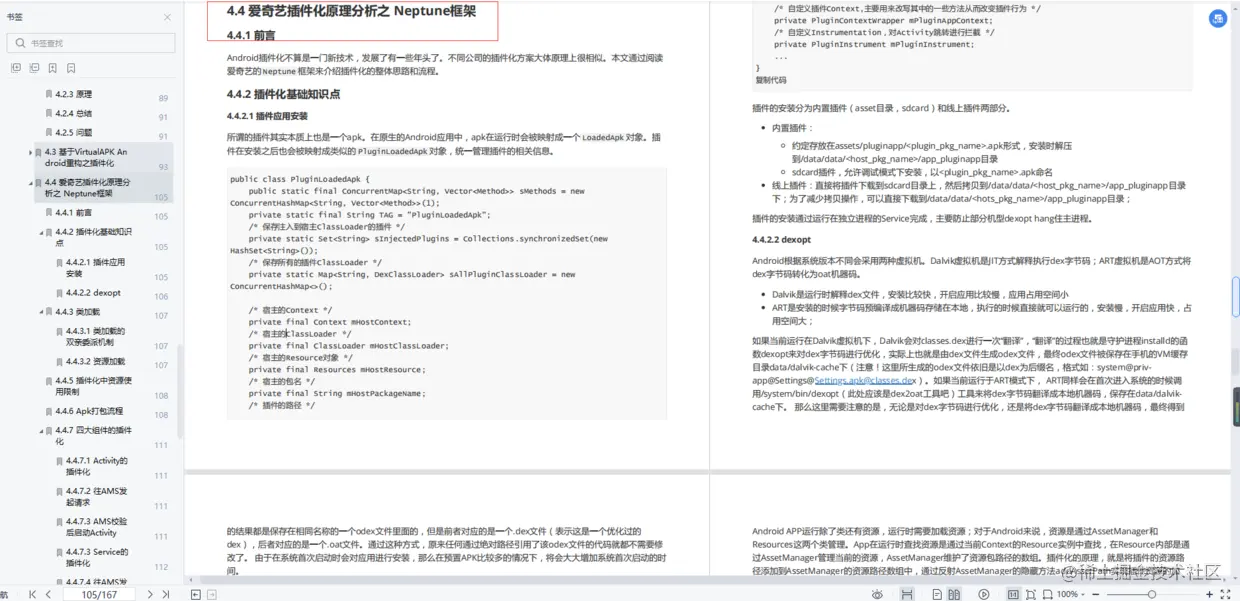Open bookmark 4.4.2.2 dexopt
This screenshot has width=1240, height=601.
point(94,293)
